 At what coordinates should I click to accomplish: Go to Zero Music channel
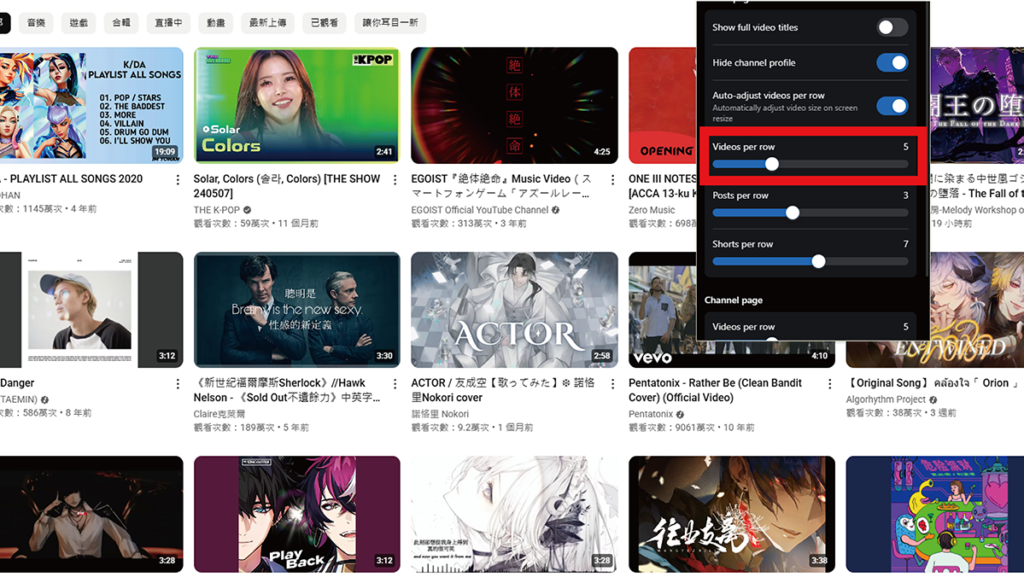[652, 210]
